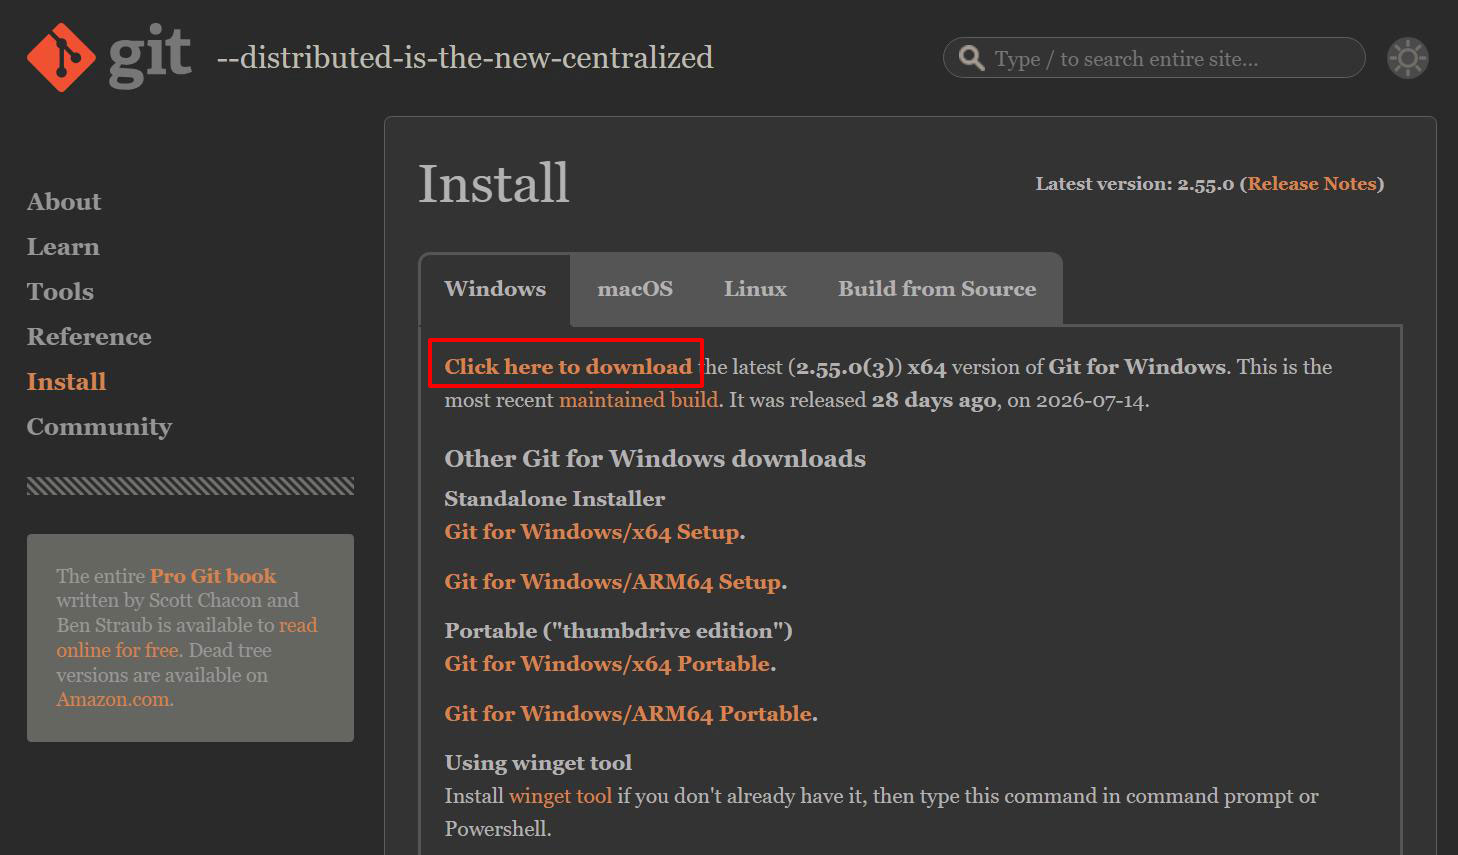Click the 'Click here to download' link

[568, 367]
